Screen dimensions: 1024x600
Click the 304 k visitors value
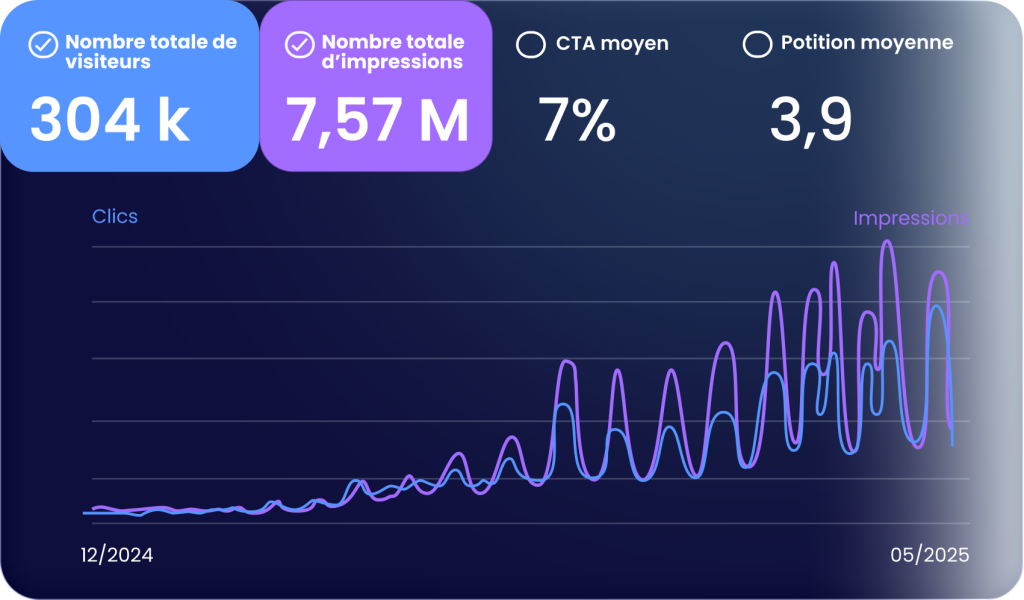tap(110, 121)
